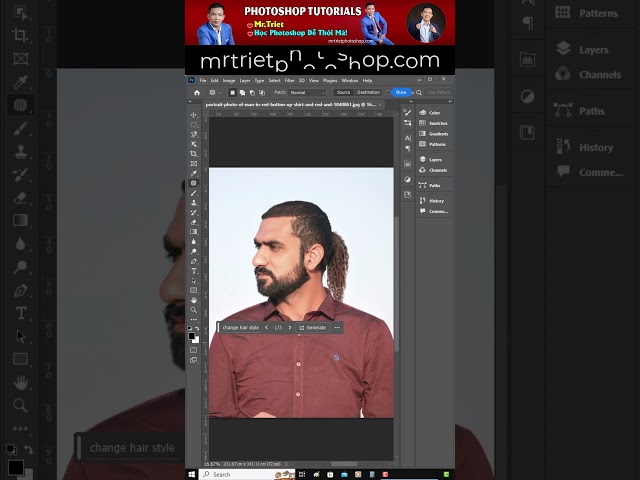Open the tool preset picker arrow
This screenshot has height=480, width=640.
click(220, 93)
